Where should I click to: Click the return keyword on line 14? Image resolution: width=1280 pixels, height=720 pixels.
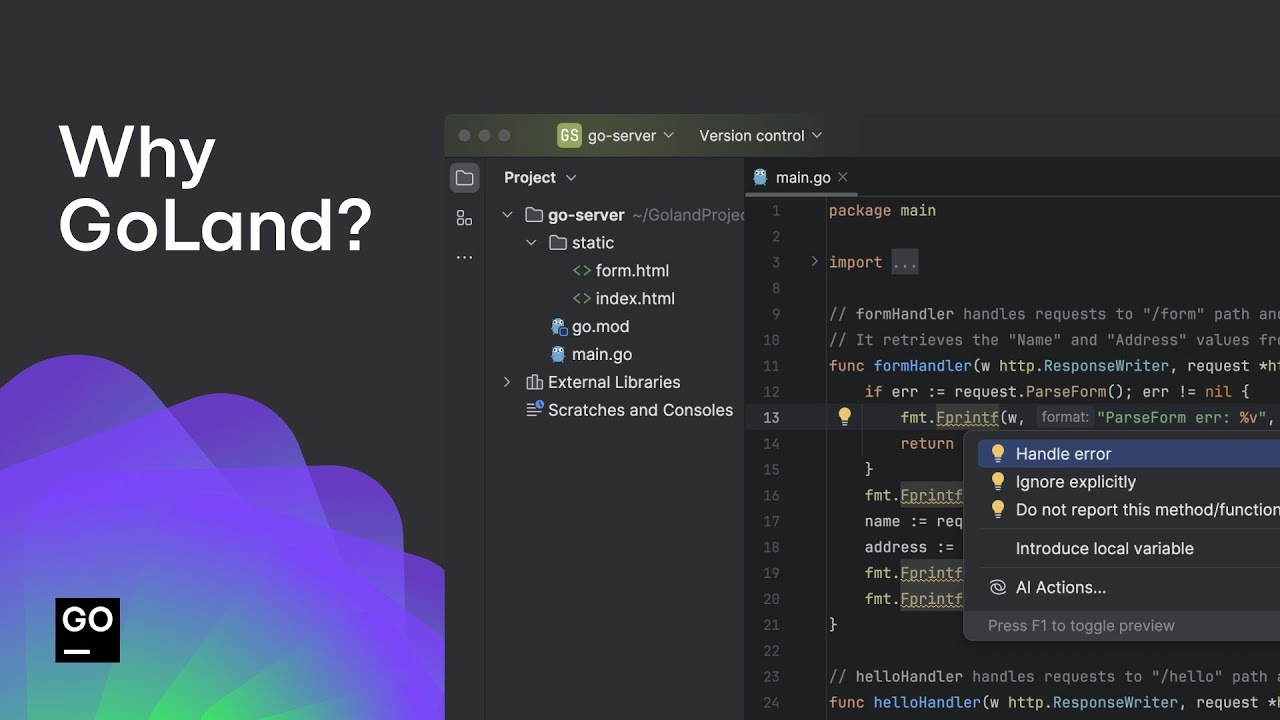pyautogui.click(x=927, y=444)
